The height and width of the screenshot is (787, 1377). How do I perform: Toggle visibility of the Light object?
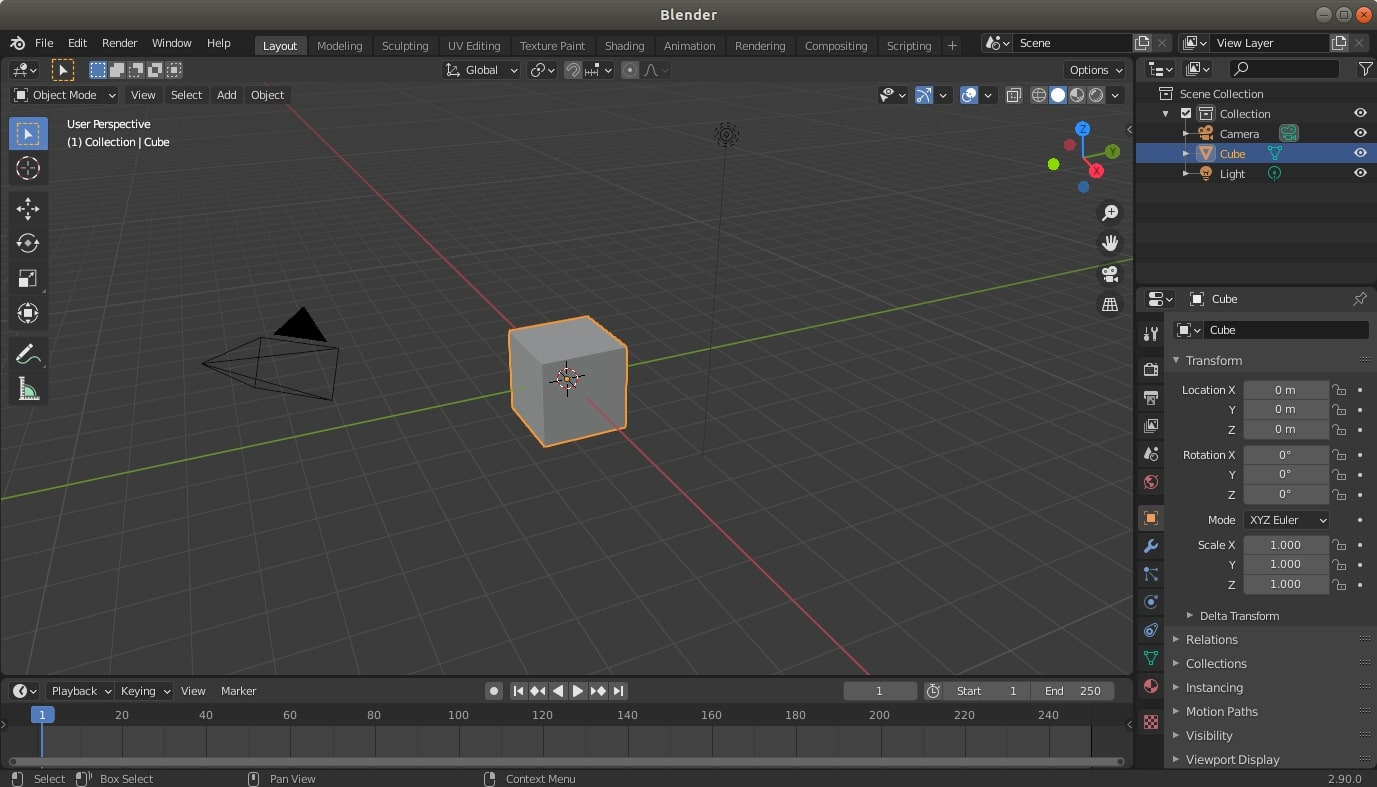(1360, 173)
